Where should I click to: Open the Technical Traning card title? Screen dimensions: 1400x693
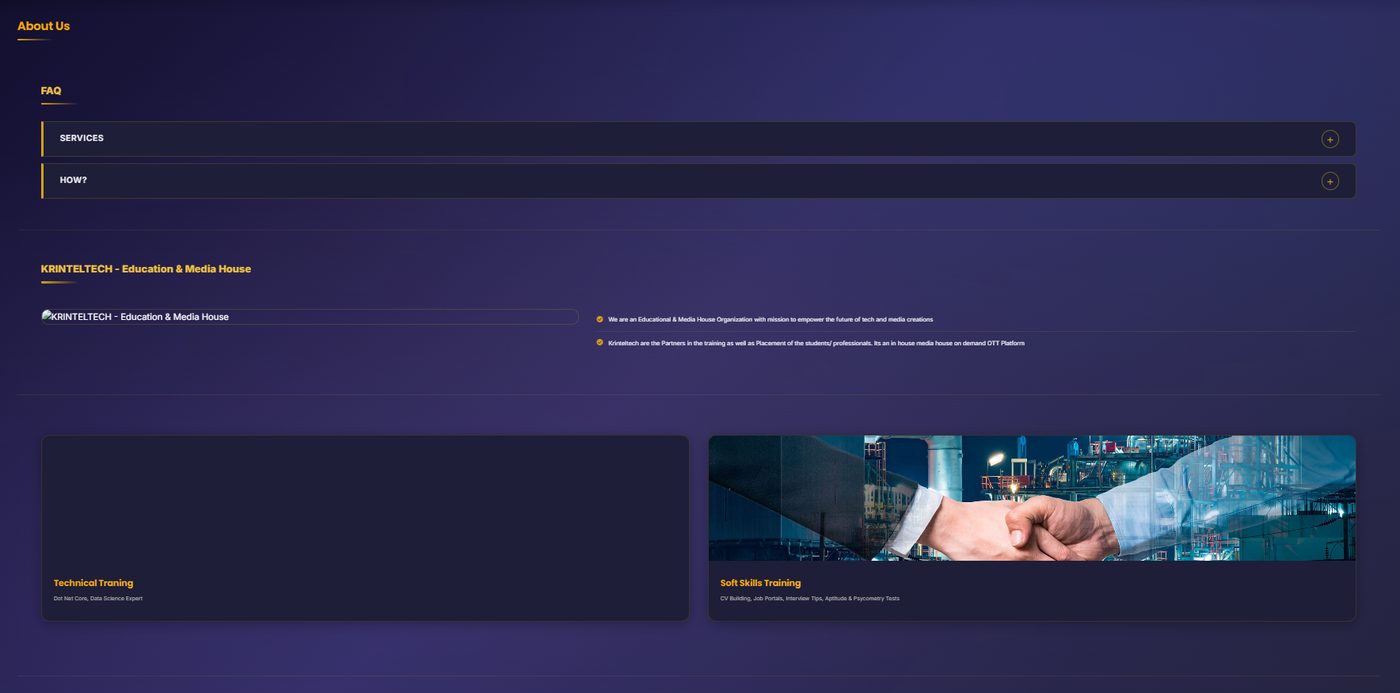(93, 583)
